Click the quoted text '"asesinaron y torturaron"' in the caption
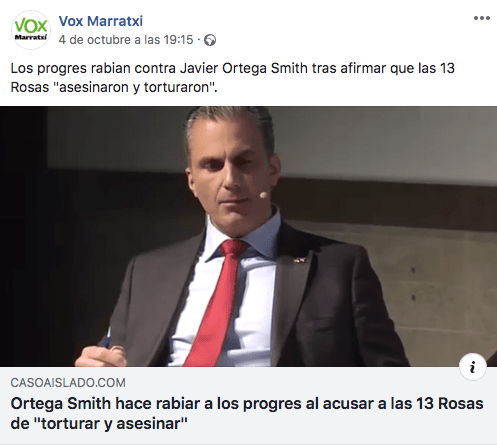497x445 pixels. 135,87
